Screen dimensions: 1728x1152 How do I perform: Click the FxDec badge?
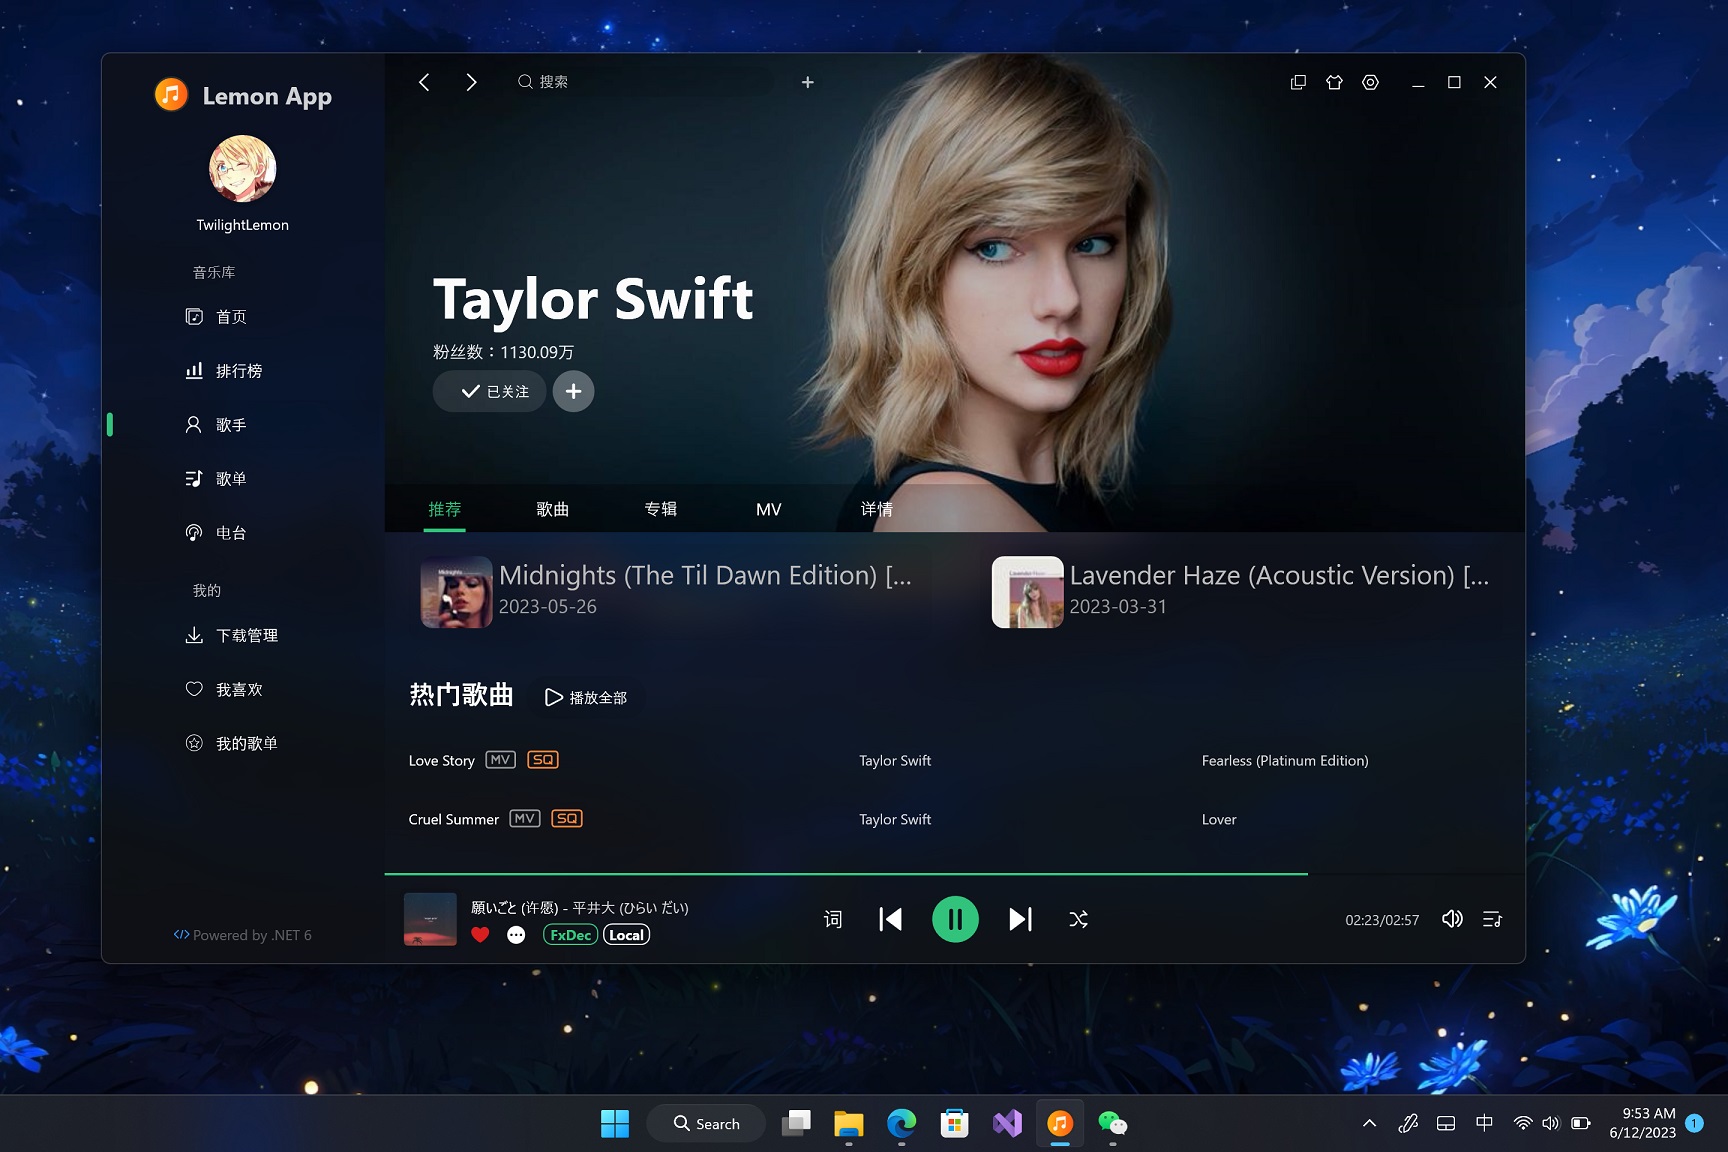point(570,935)
